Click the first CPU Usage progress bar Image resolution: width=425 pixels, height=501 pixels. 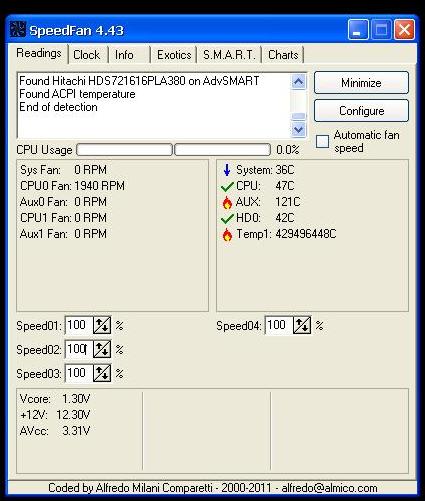pyautogui.click(x=124, y=150)
